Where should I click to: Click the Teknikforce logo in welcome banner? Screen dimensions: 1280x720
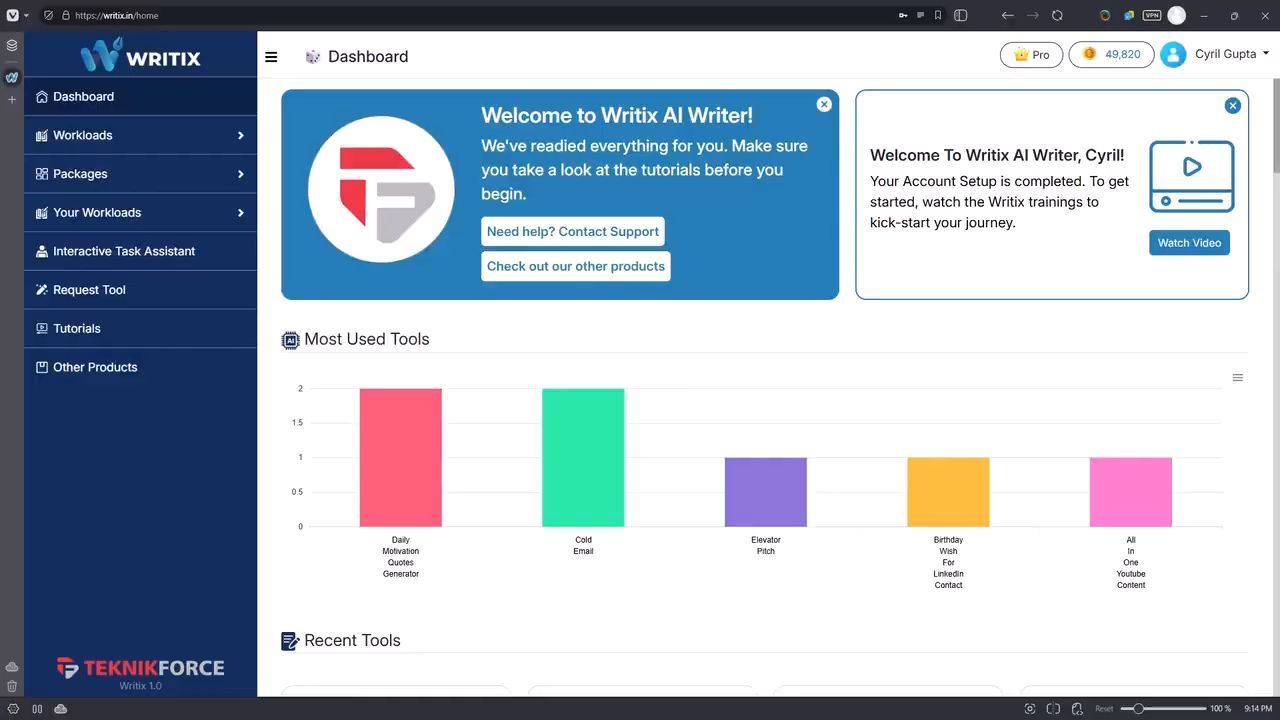pyautogui.click(x=381, y=190)
